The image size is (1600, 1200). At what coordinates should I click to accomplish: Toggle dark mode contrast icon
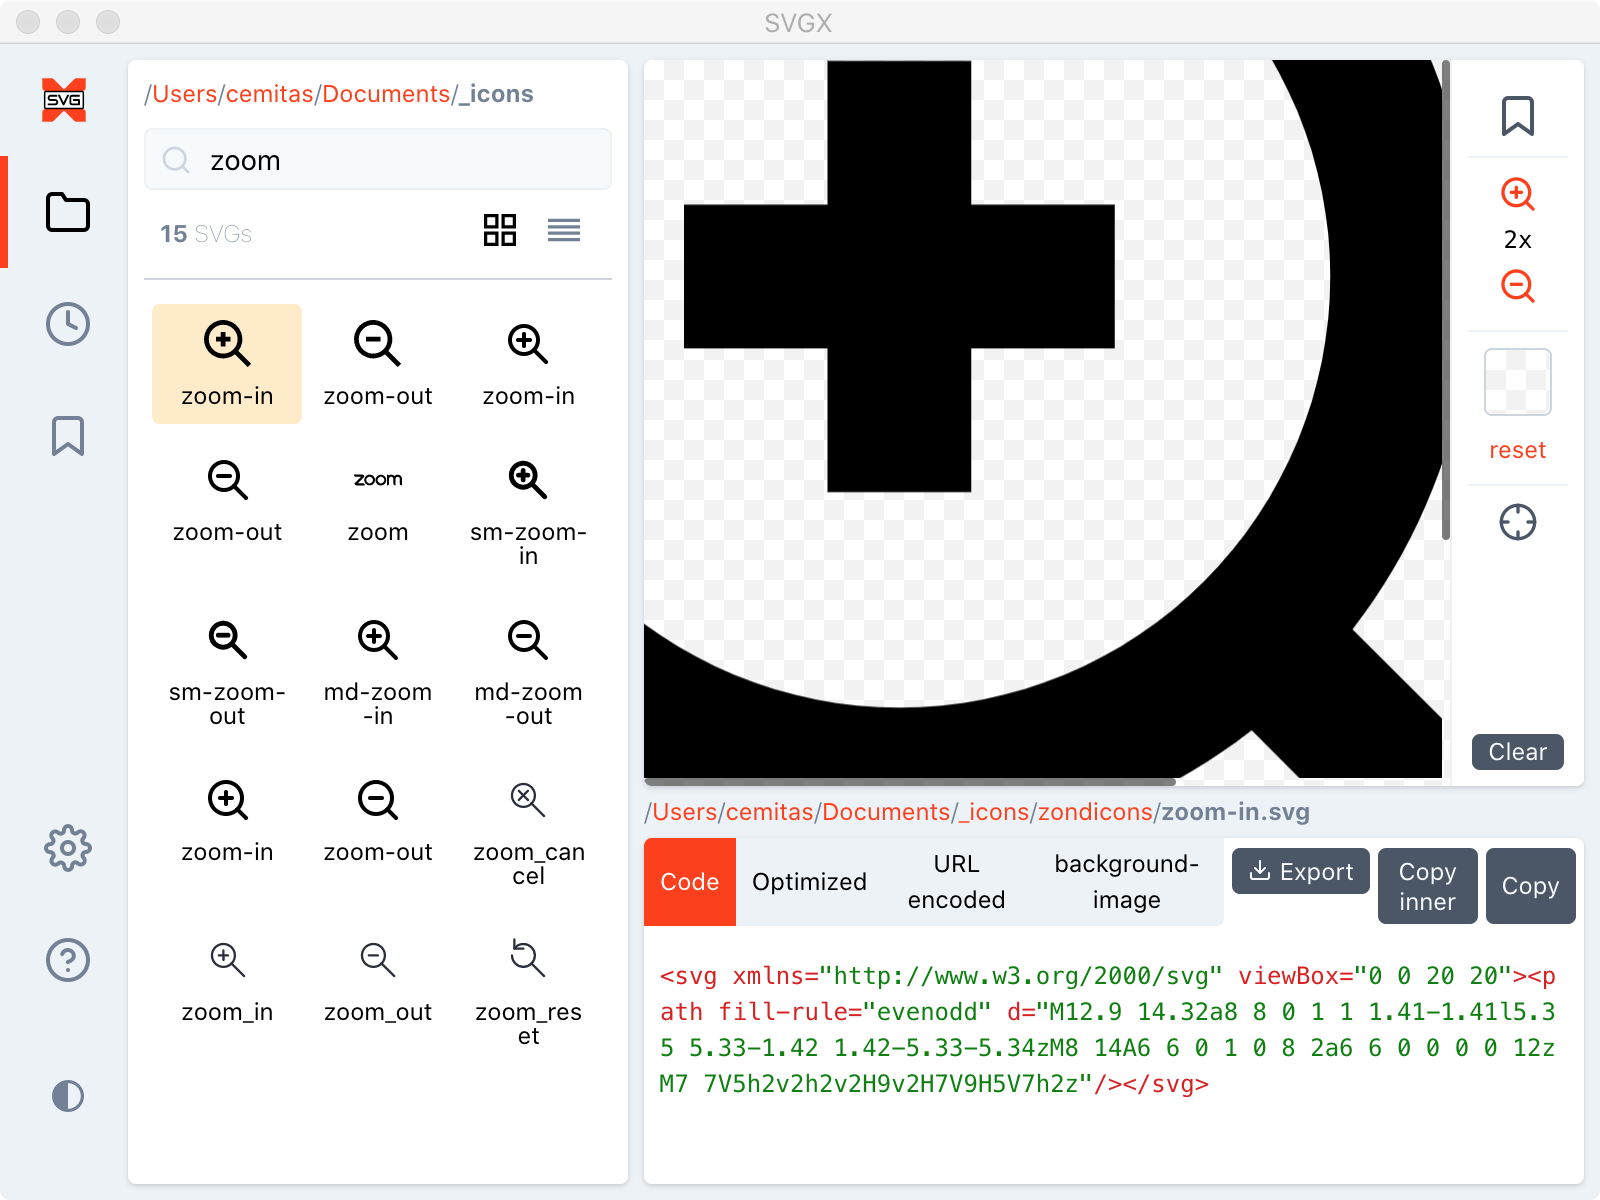(x=68, y=1096)
